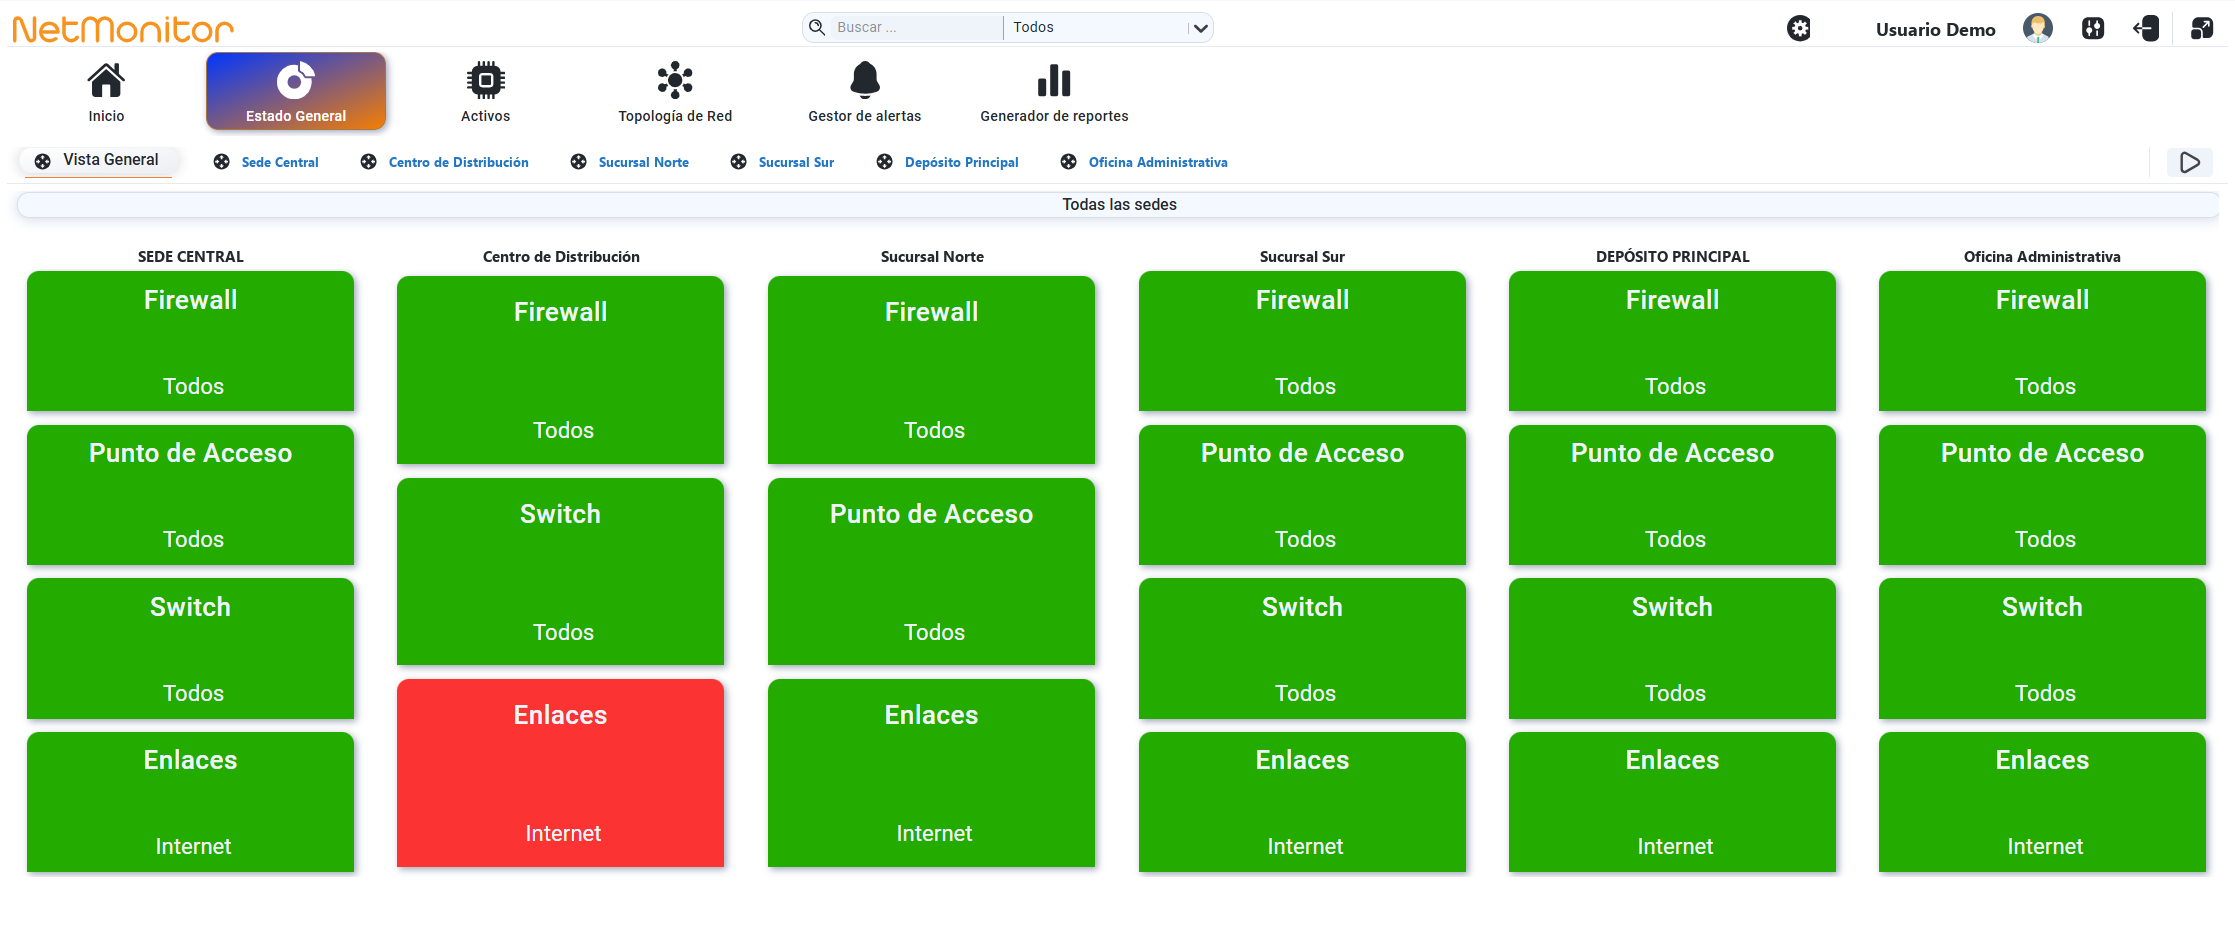
Task: Click the settings gear icon in the header
Action: coord(1799,28)
